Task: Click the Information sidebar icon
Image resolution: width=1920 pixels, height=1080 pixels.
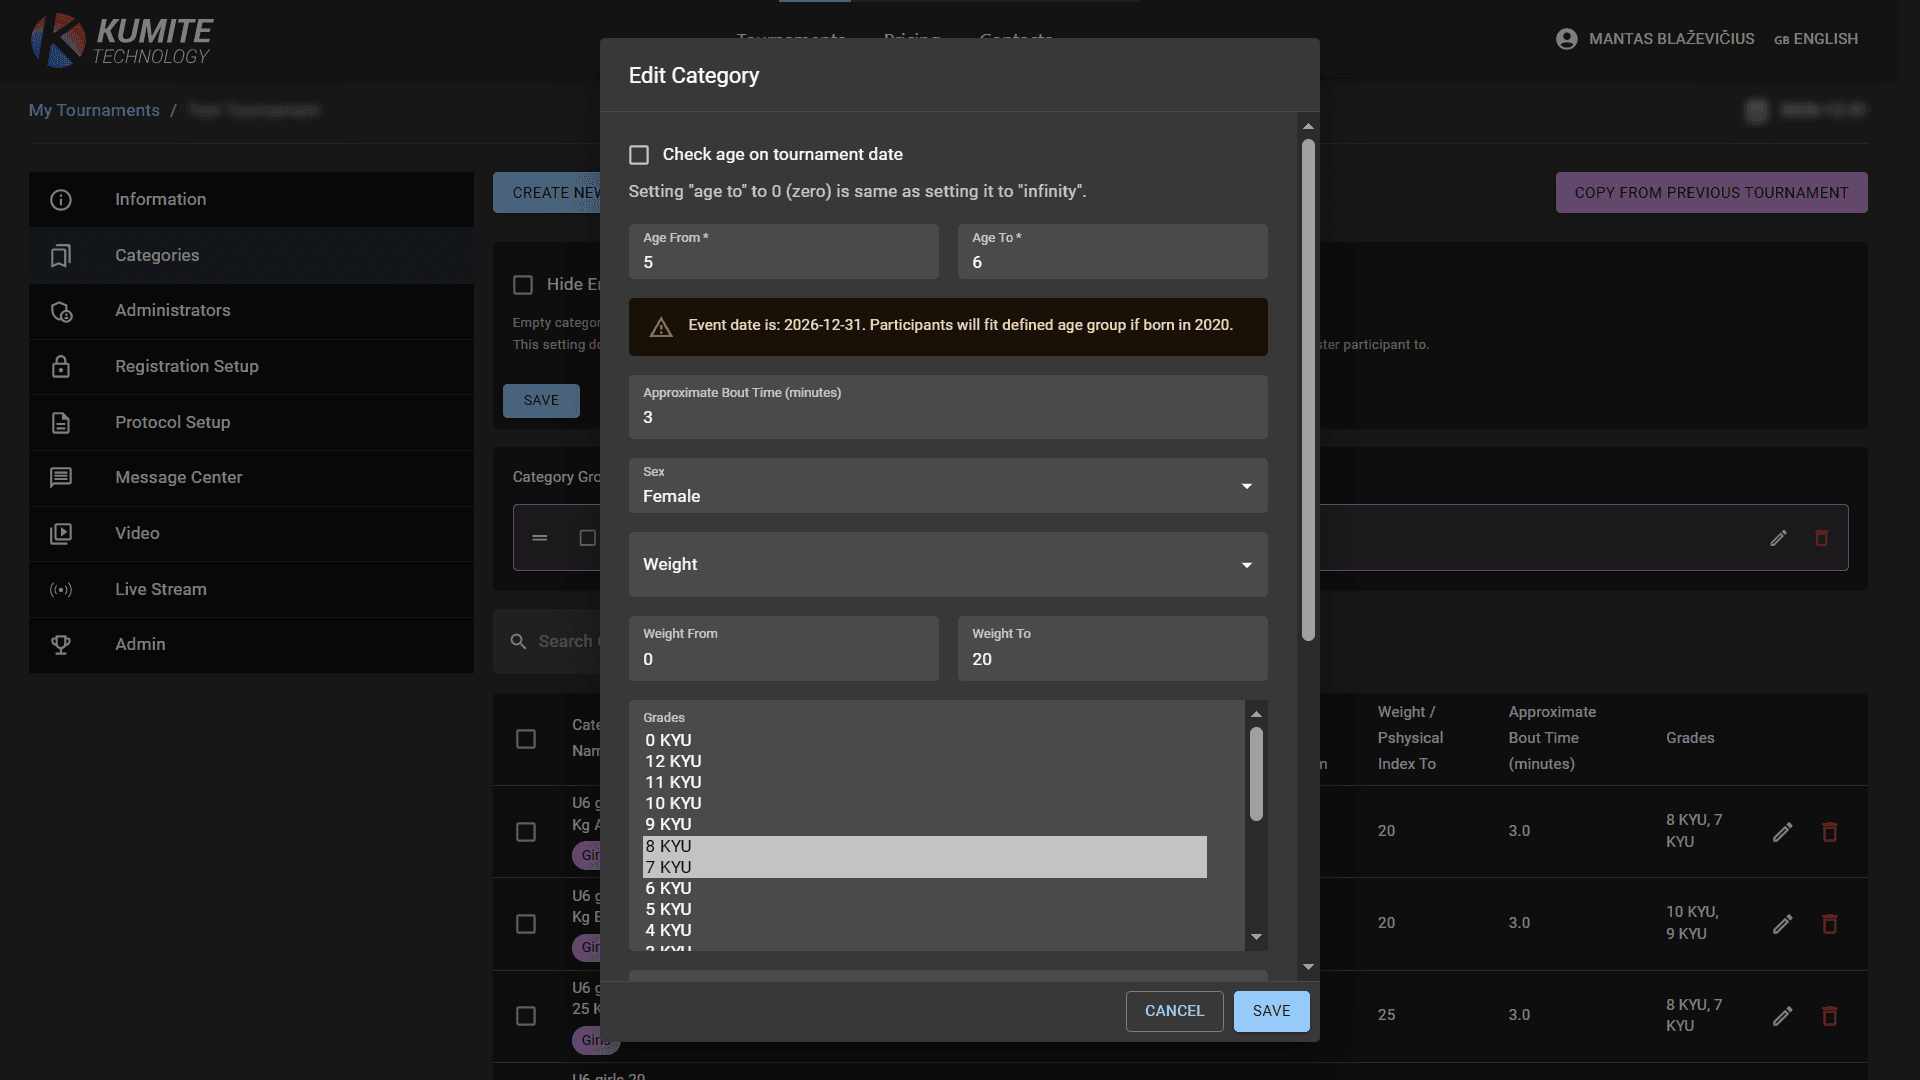Action: tap(61, 200)
